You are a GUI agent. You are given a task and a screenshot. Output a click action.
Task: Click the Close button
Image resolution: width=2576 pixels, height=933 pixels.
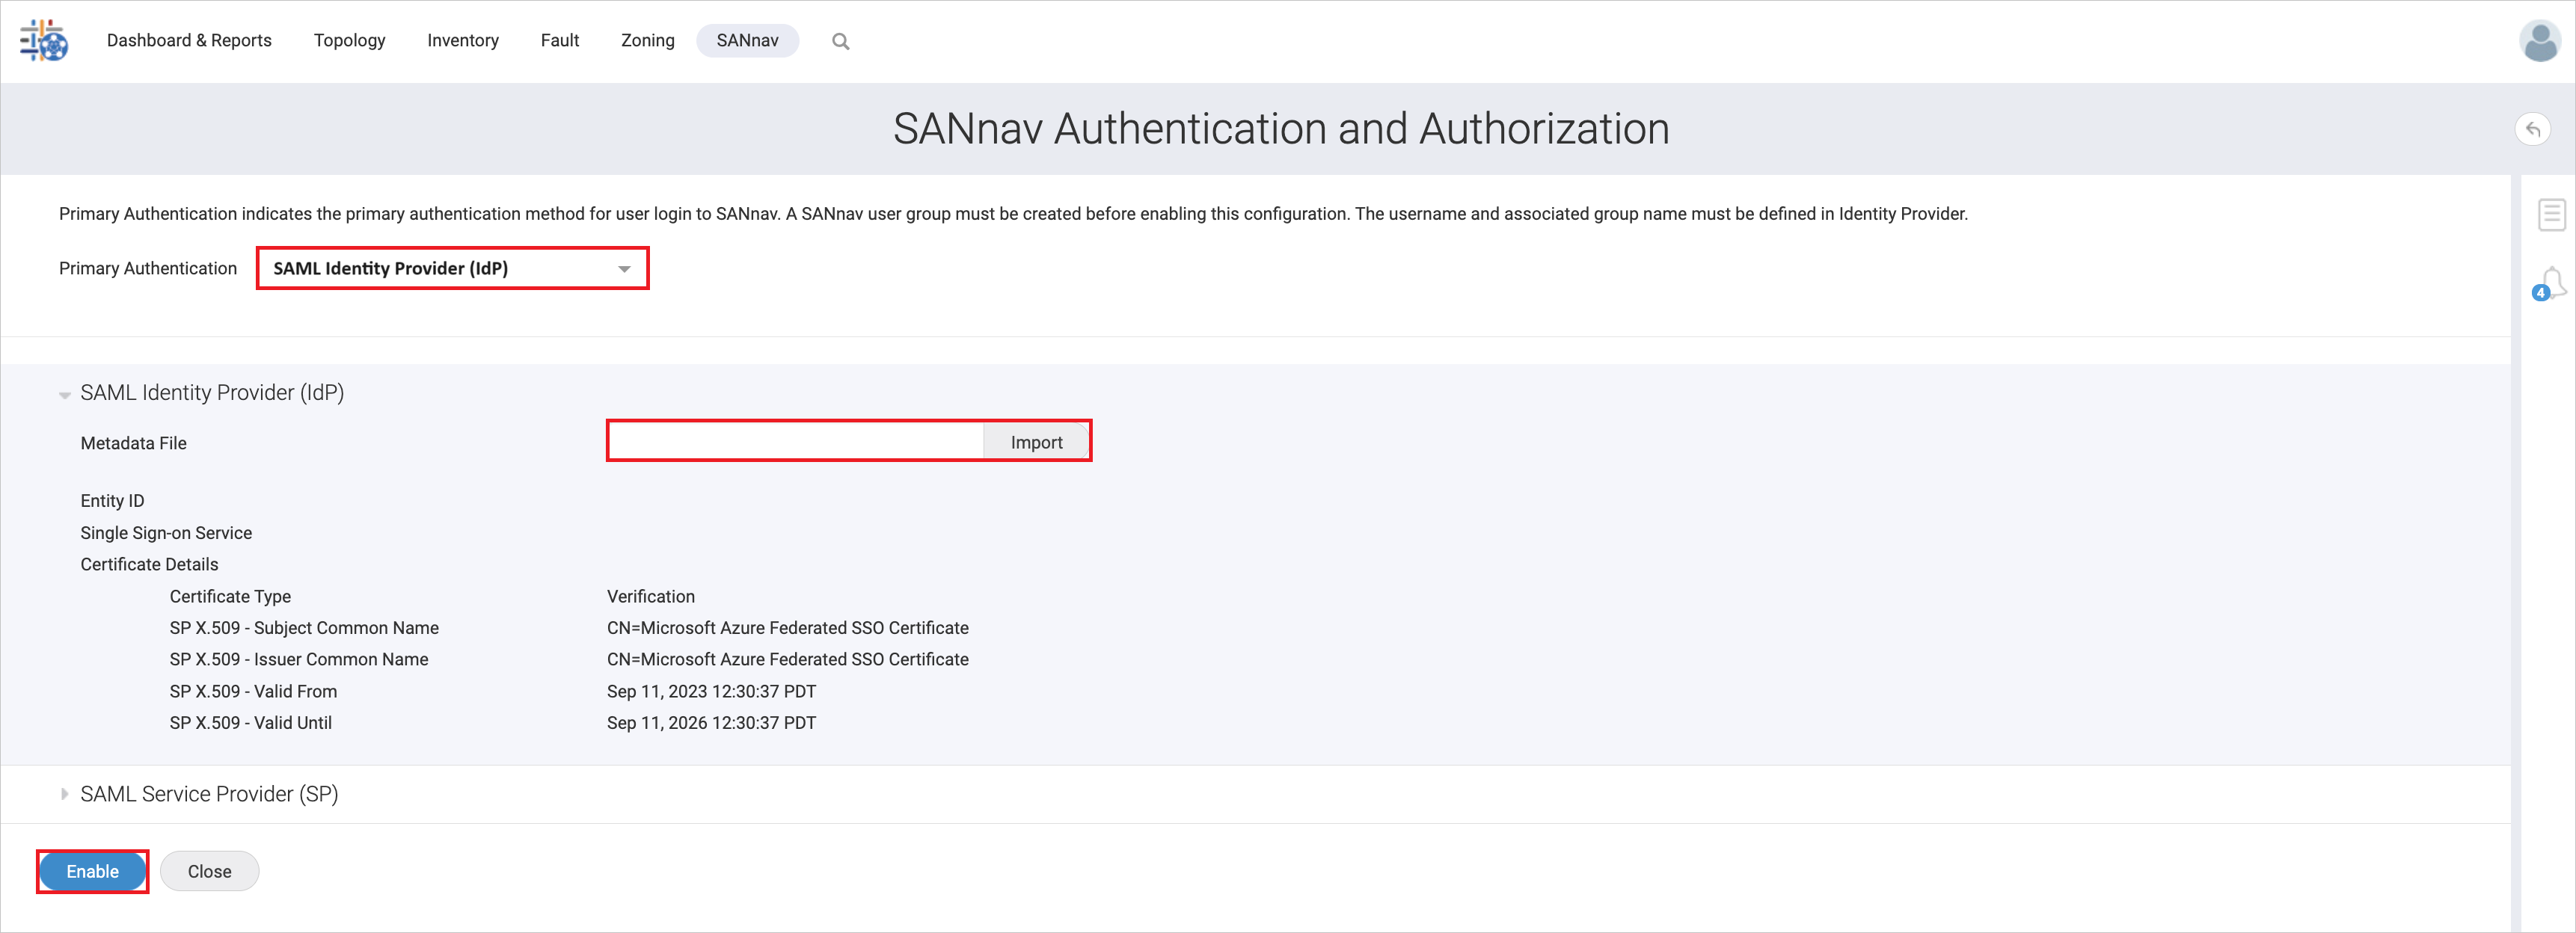(x=209, y=872)
